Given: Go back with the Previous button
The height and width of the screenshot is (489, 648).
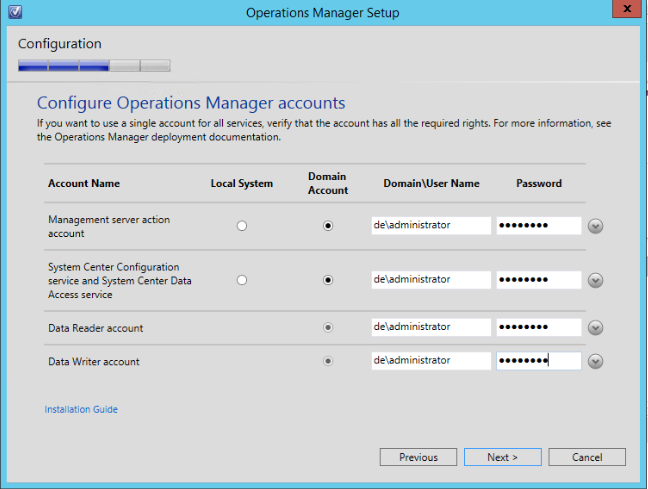Looking at the screenshot, I should [418, 457].
